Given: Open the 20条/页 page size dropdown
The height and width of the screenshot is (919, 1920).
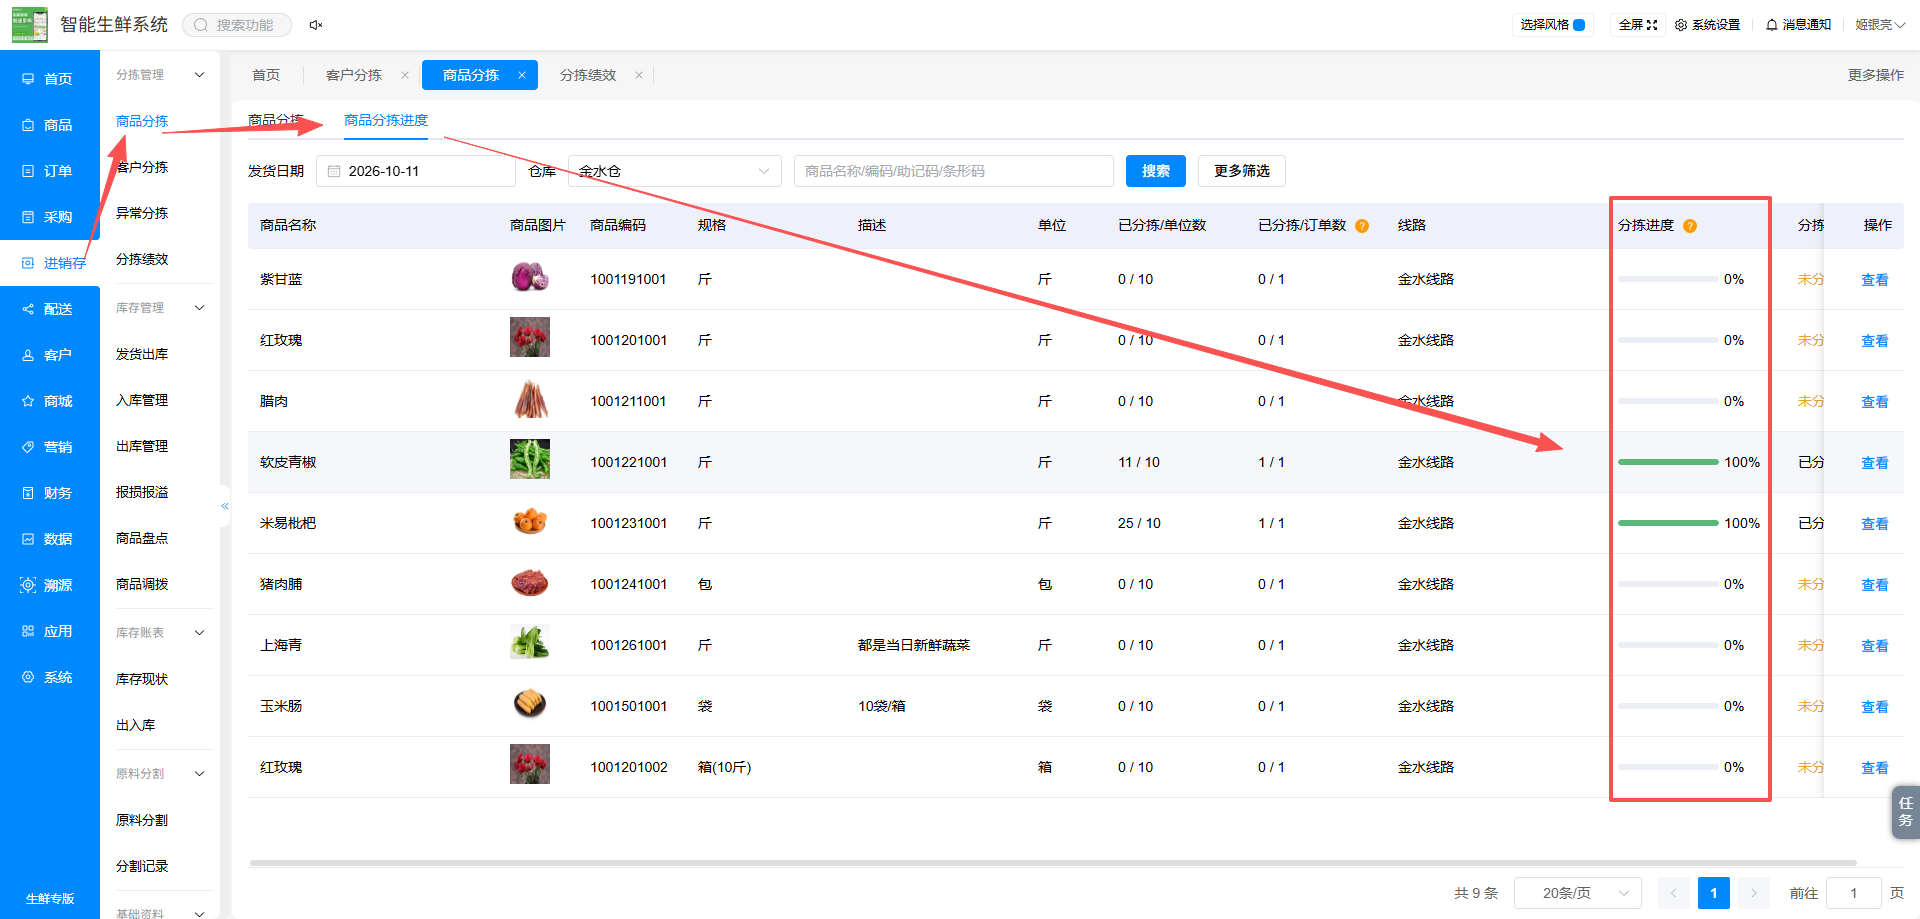Looking at the screenshot, I should tap(1578, 893).
